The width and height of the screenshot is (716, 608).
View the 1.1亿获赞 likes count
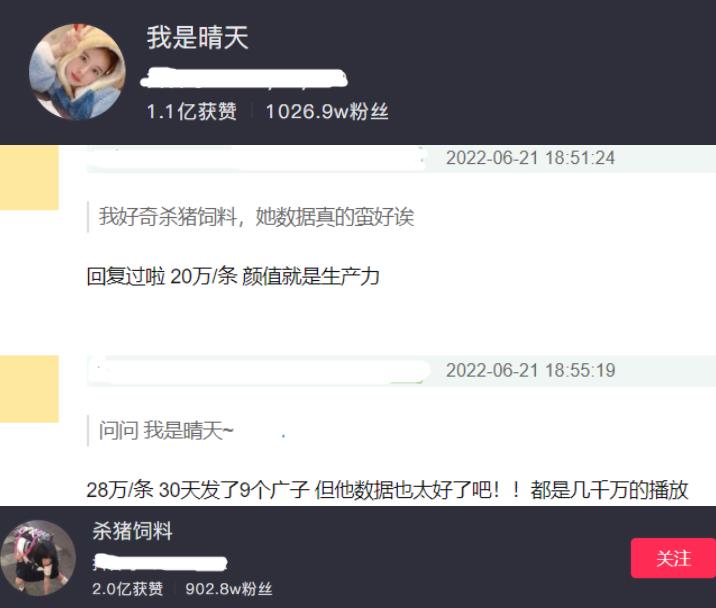coord(191,111)
